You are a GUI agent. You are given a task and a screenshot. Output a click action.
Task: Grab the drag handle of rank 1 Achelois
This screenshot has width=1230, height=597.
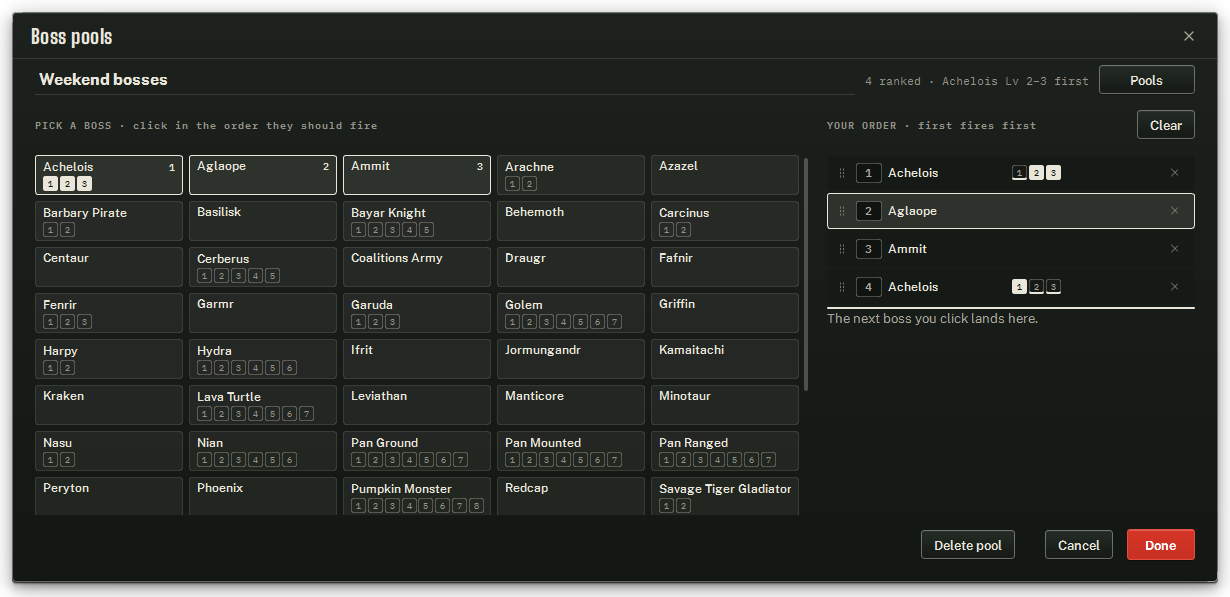[x=841, y=173]
